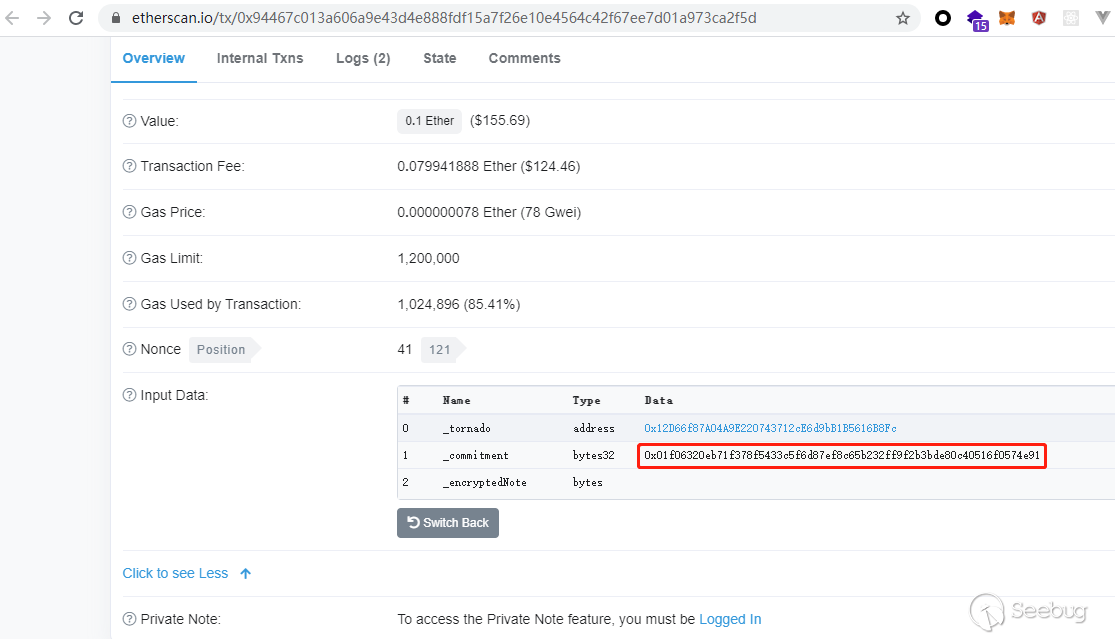Image resolution: width=1115 pixels, height=639 pixels.
Task: Click the browser forward arrow
Action: click(44, 18)
